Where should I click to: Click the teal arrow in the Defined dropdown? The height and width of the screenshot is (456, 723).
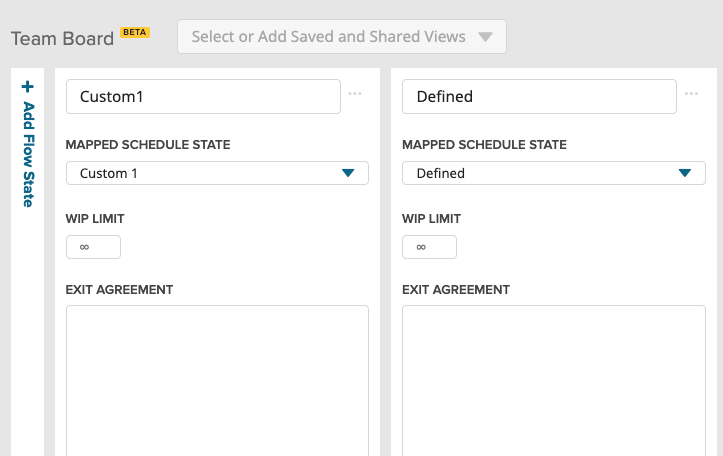(684, 173)
